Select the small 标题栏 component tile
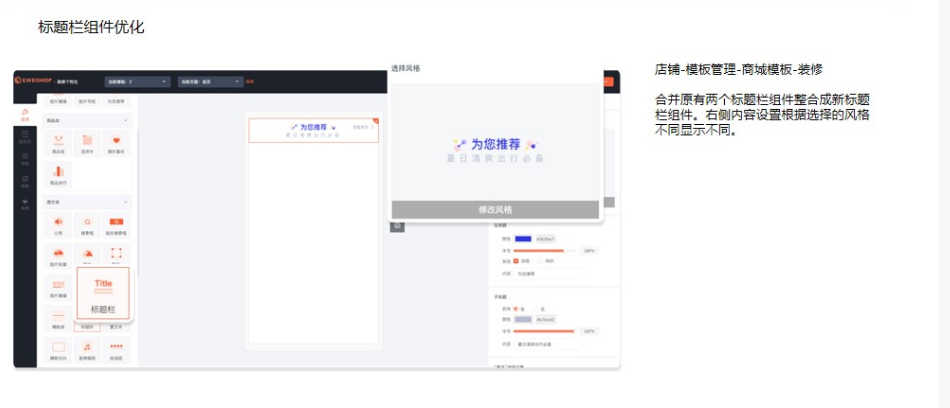This screenshot has width=950, height=408. pyautogui.click(x=88, y=325)
